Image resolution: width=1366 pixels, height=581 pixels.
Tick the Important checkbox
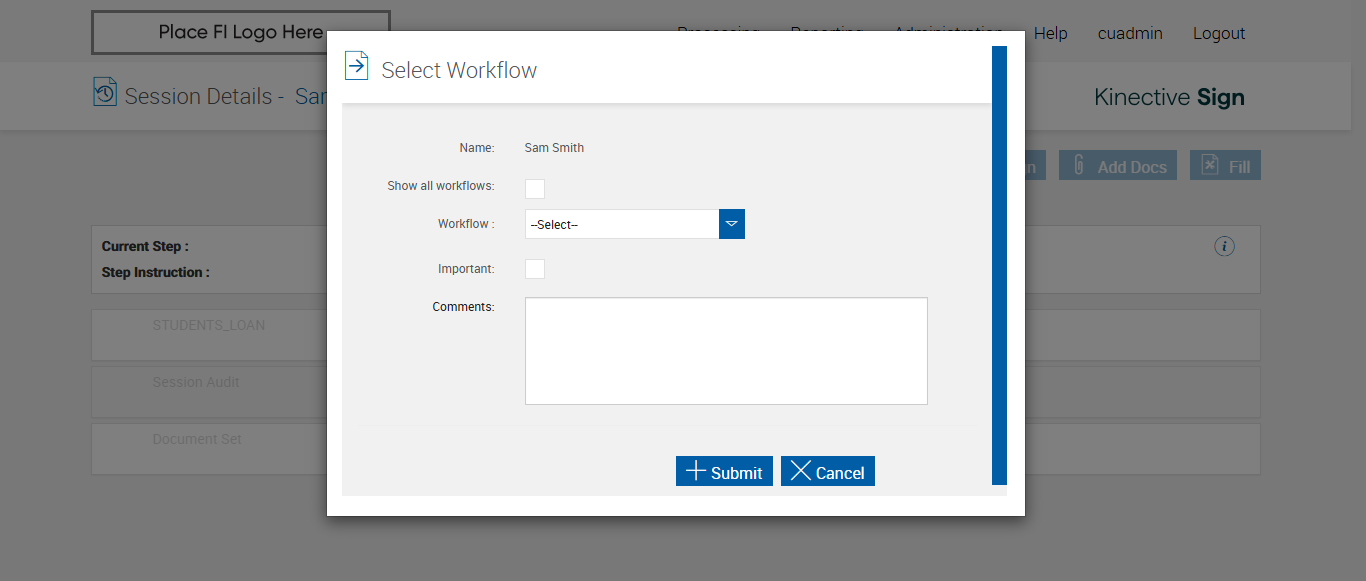click(x=535, y=269)
